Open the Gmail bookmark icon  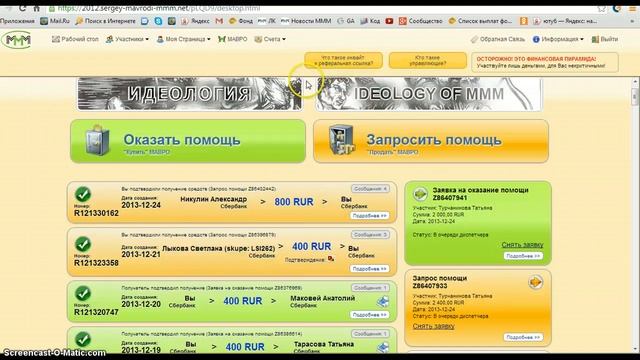pos(219,21)
